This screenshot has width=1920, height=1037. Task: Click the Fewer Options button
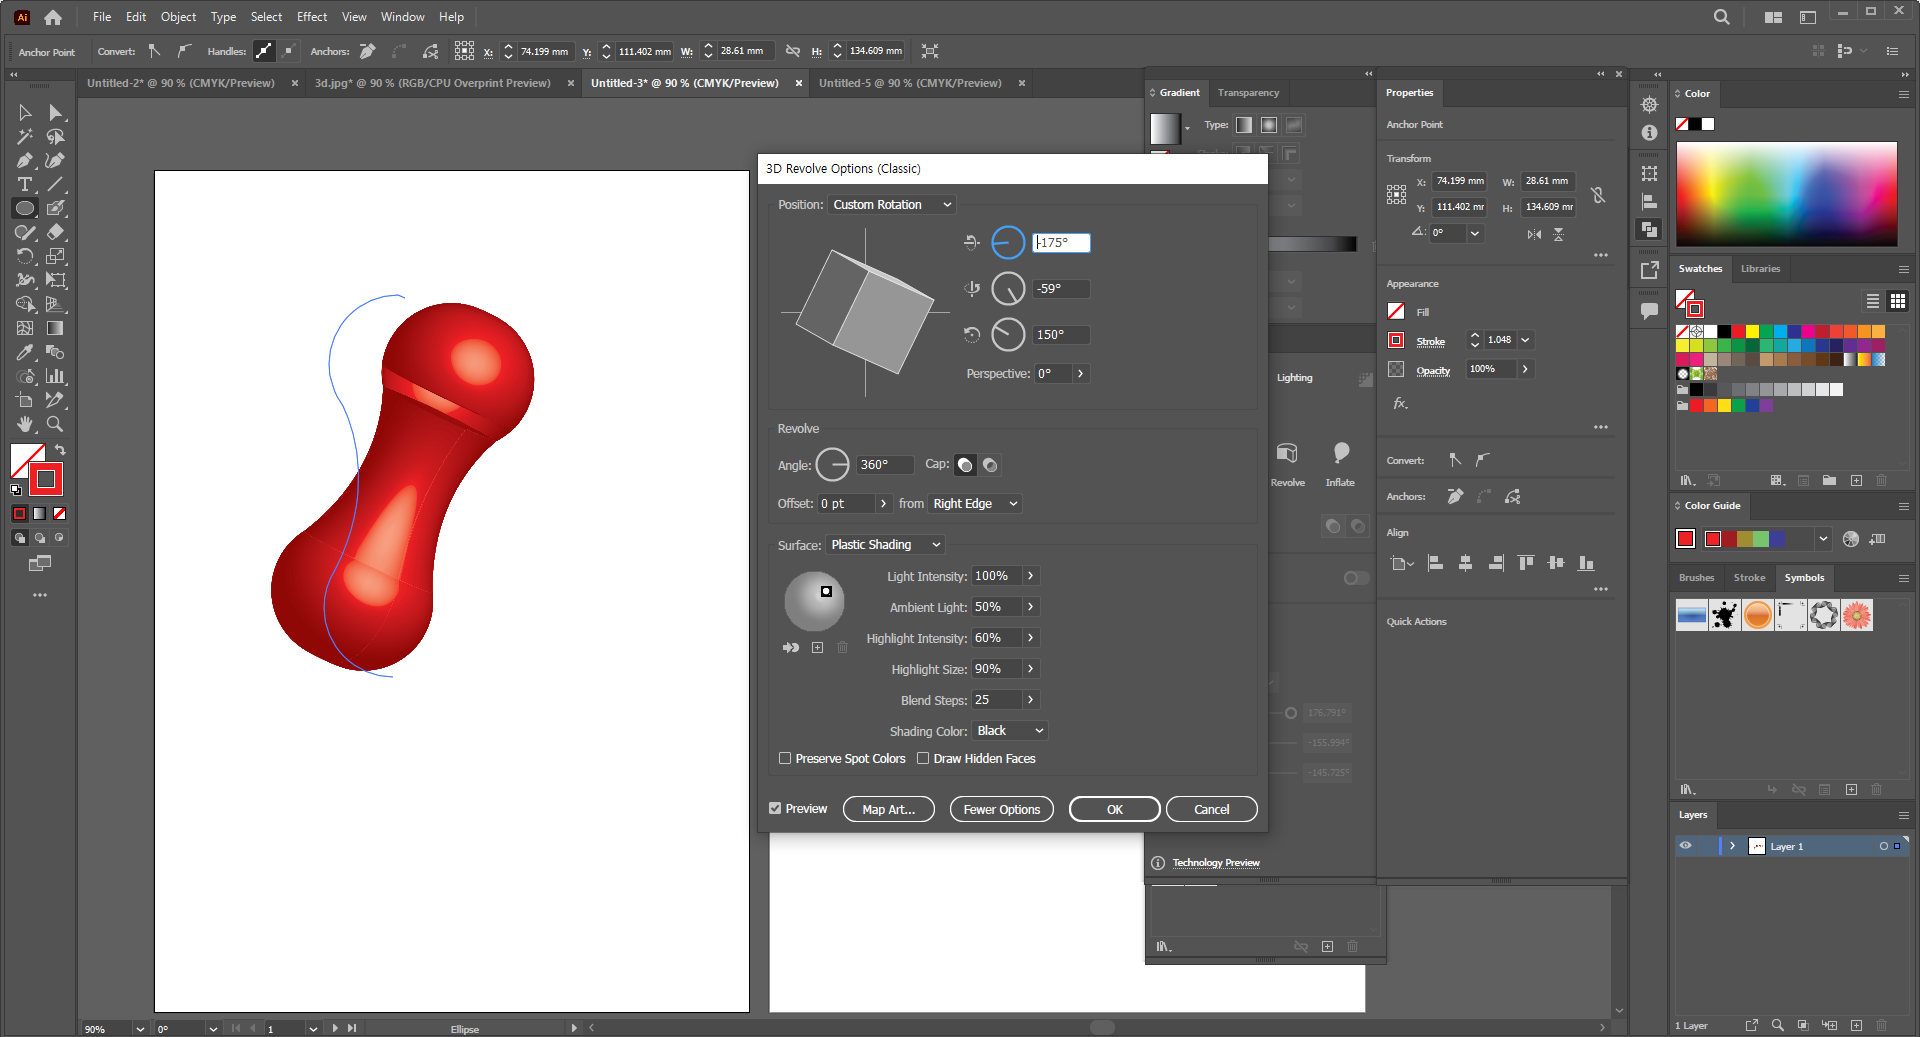(1002, 809)
